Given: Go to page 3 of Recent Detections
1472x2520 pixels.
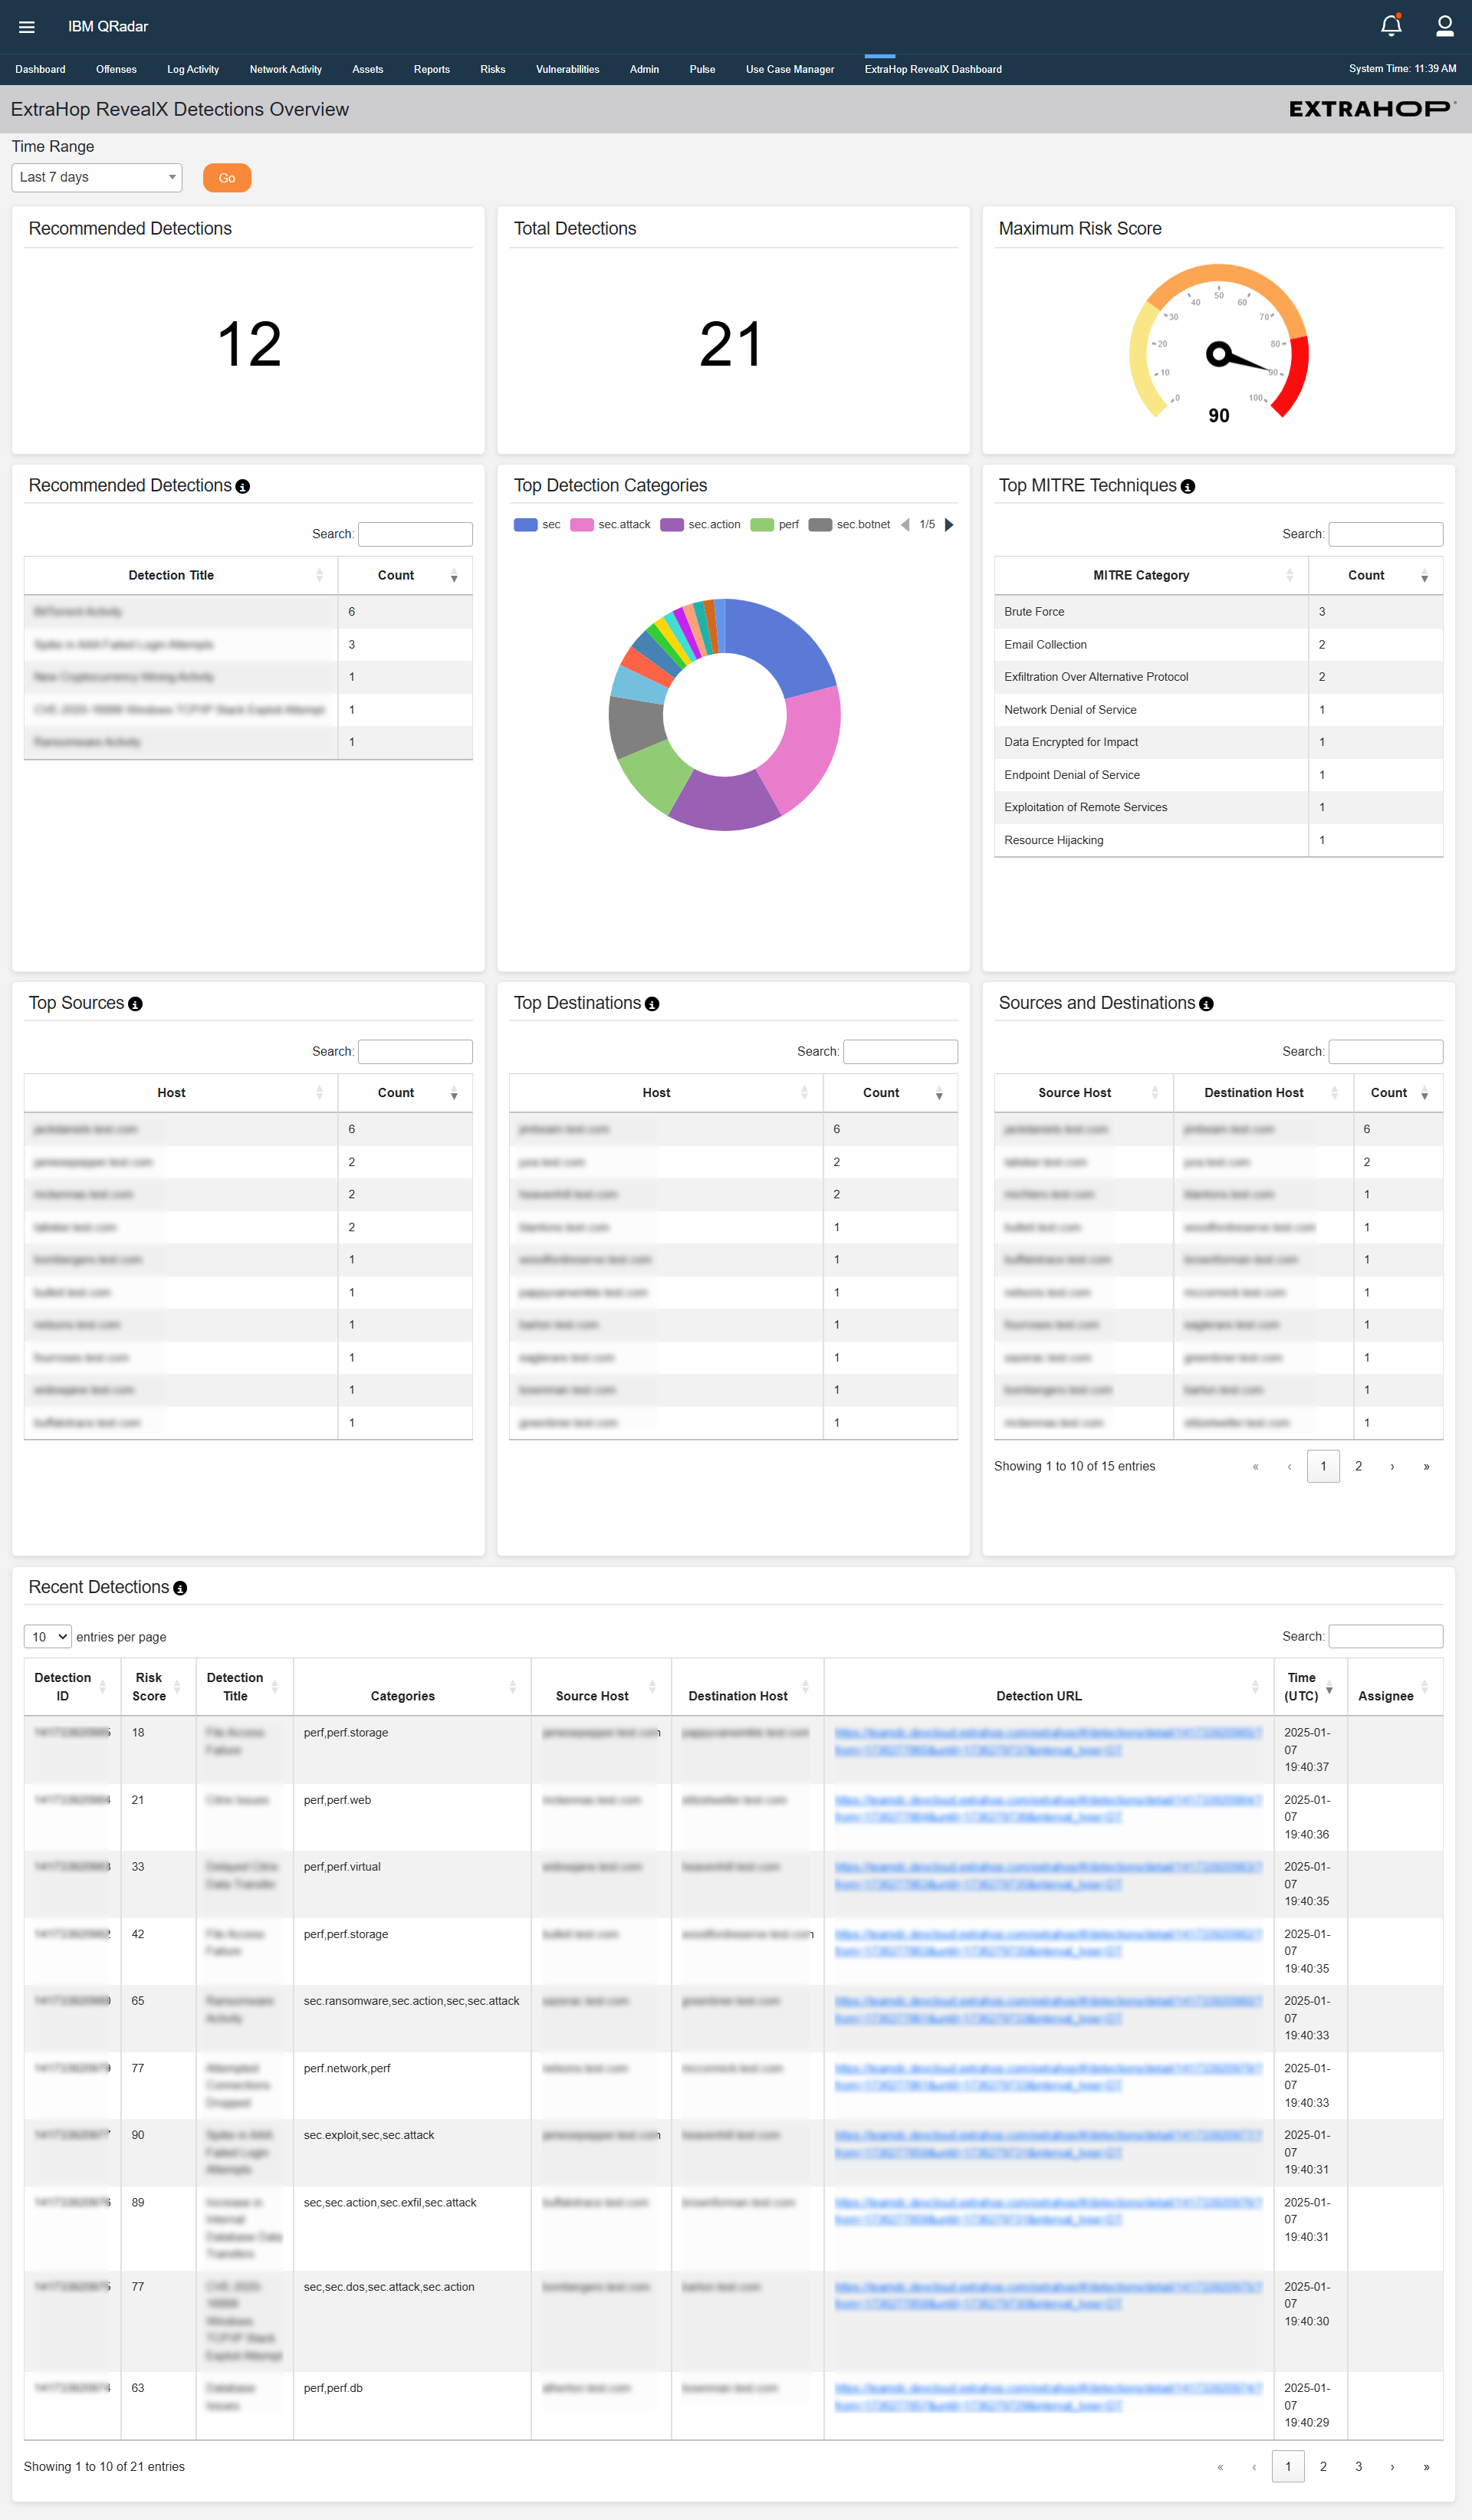Looking at the screenshot, I should coord(1358,2467).
